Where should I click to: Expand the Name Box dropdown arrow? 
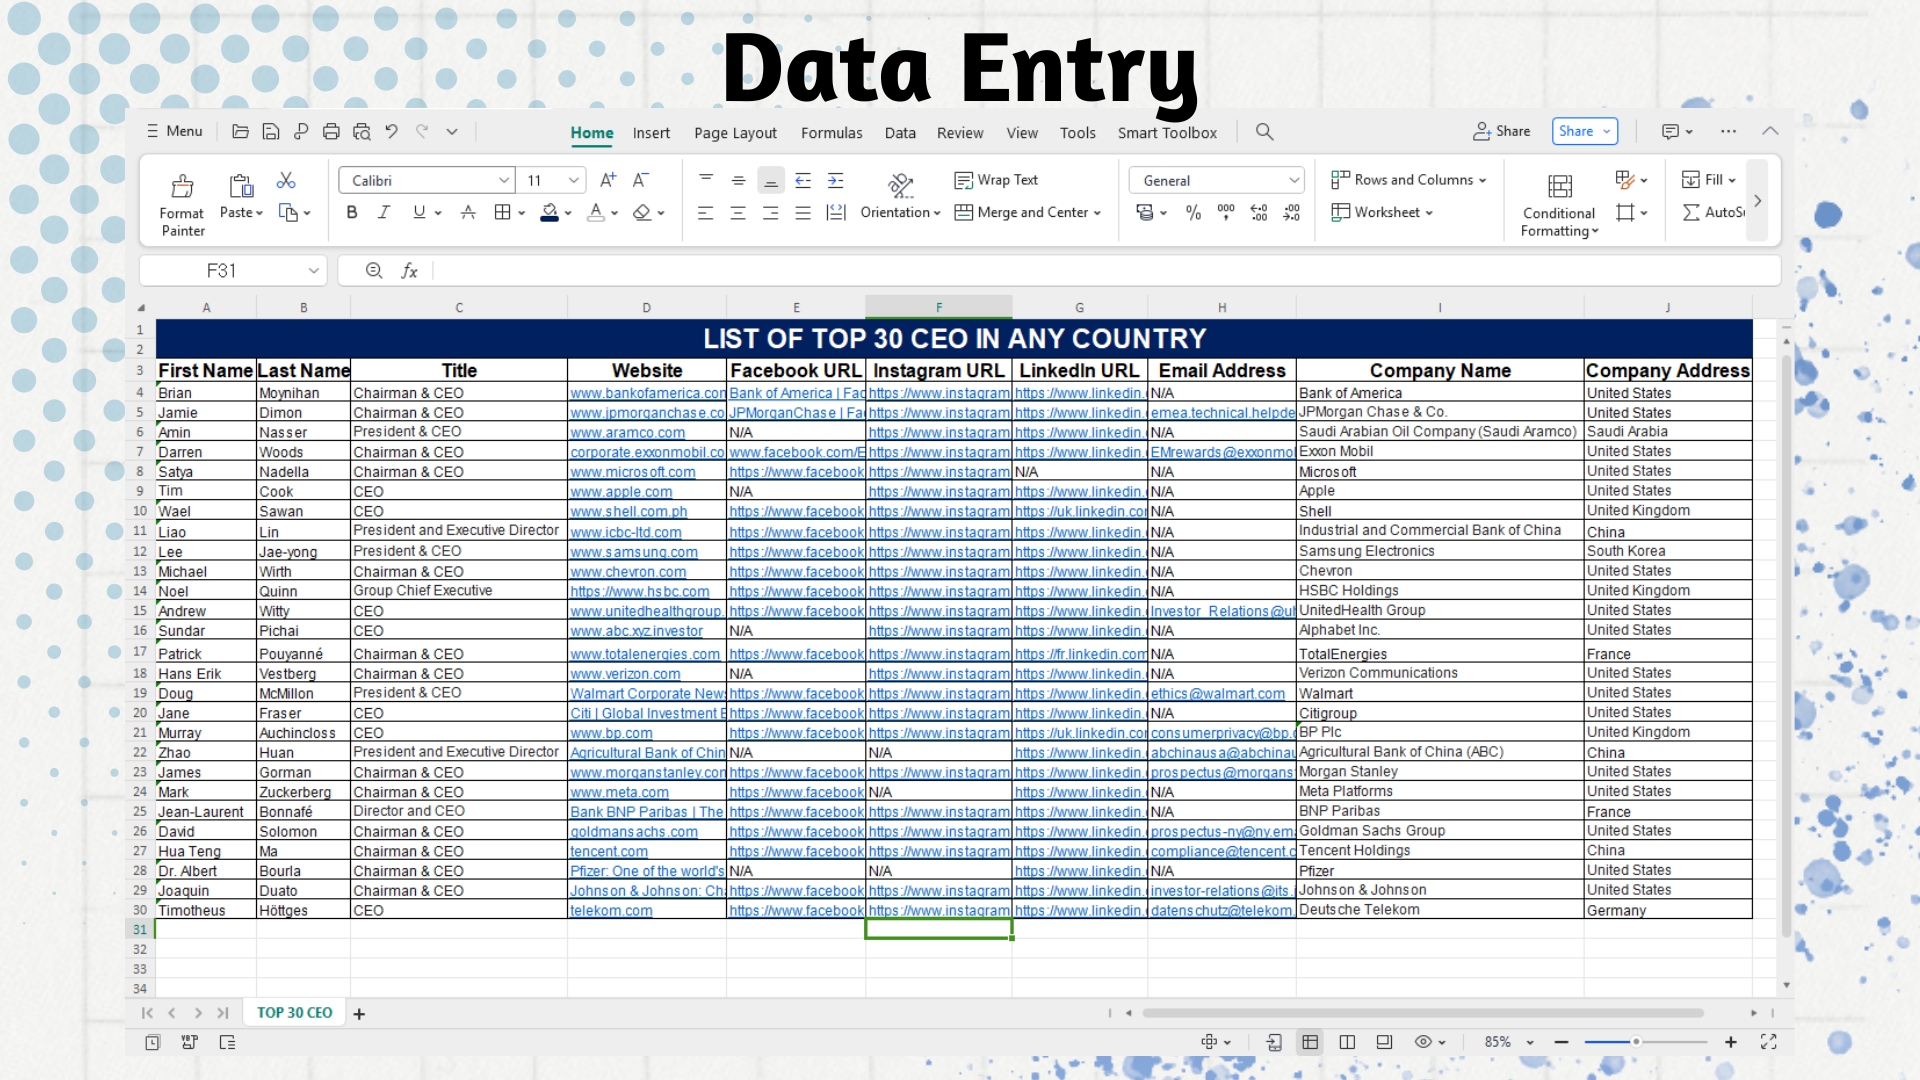[313, 271]
